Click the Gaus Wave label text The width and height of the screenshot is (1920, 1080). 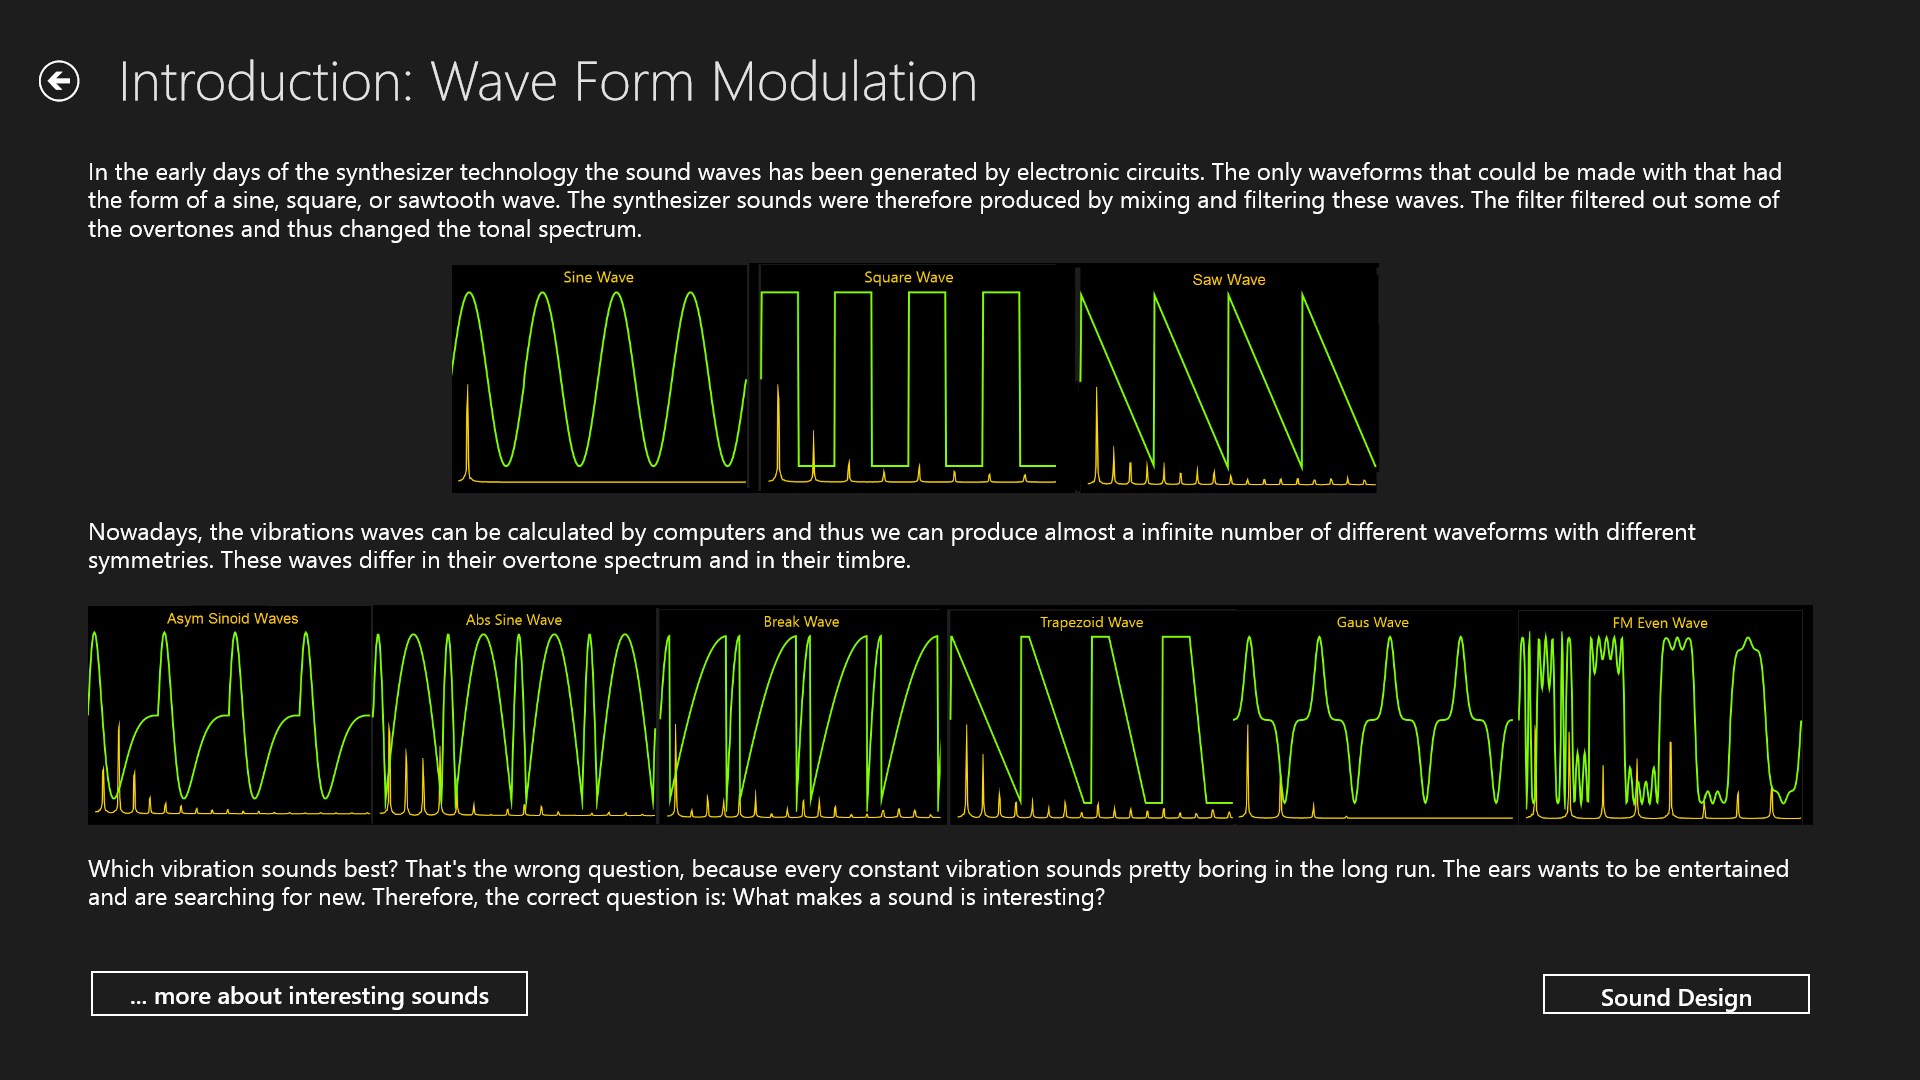click(1373, 622)
